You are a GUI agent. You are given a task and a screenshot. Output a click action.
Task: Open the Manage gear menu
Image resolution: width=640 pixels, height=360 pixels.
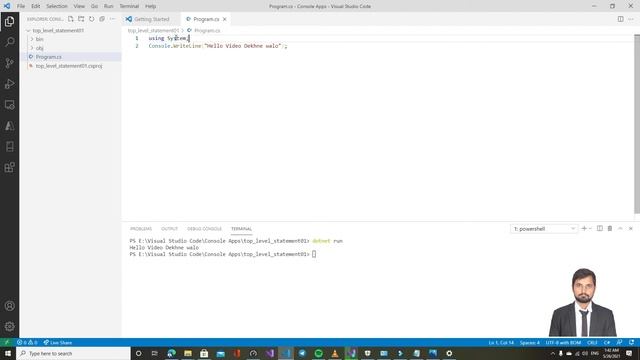tap(9, 326)
